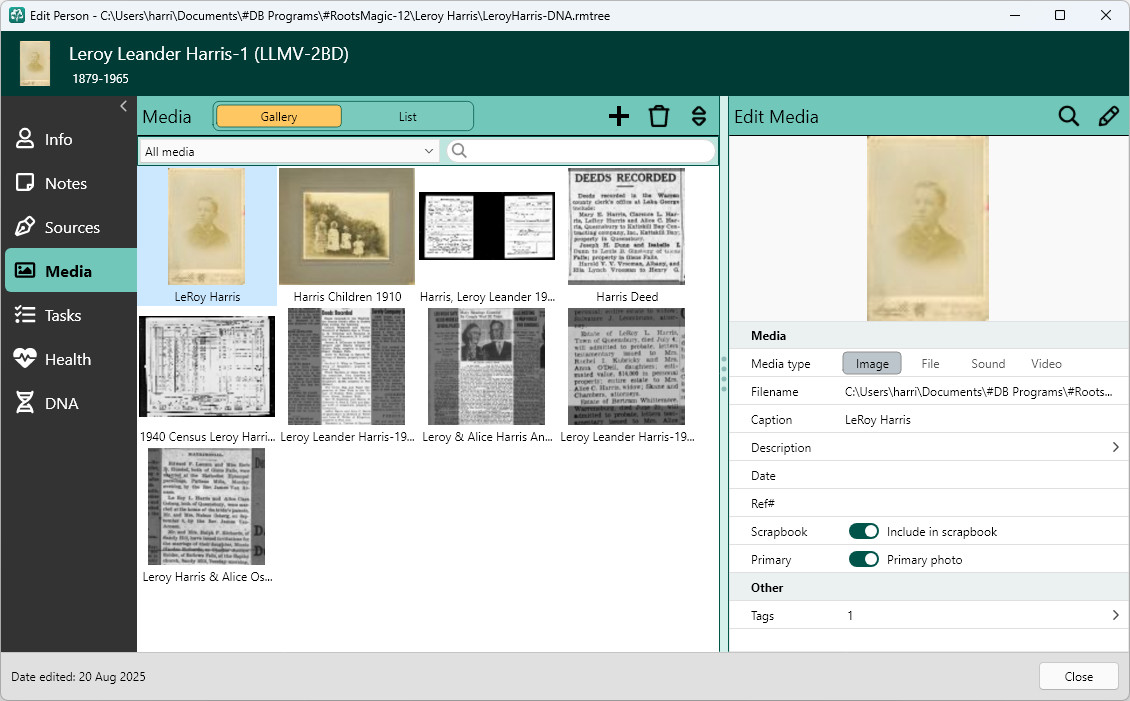Set media type to Image
1130x701 pixels.
pyautogui.click(x=872, y=364)
